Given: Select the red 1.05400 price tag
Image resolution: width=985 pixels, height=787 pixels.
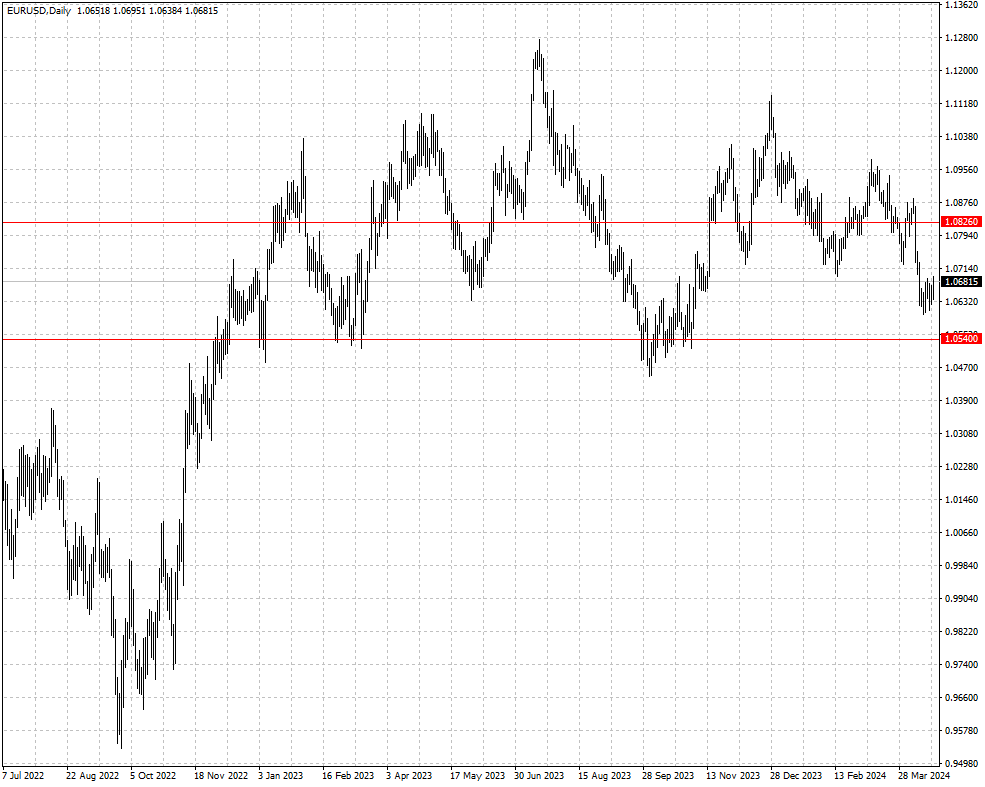Looking at the screenshot, I should [961, 339].
